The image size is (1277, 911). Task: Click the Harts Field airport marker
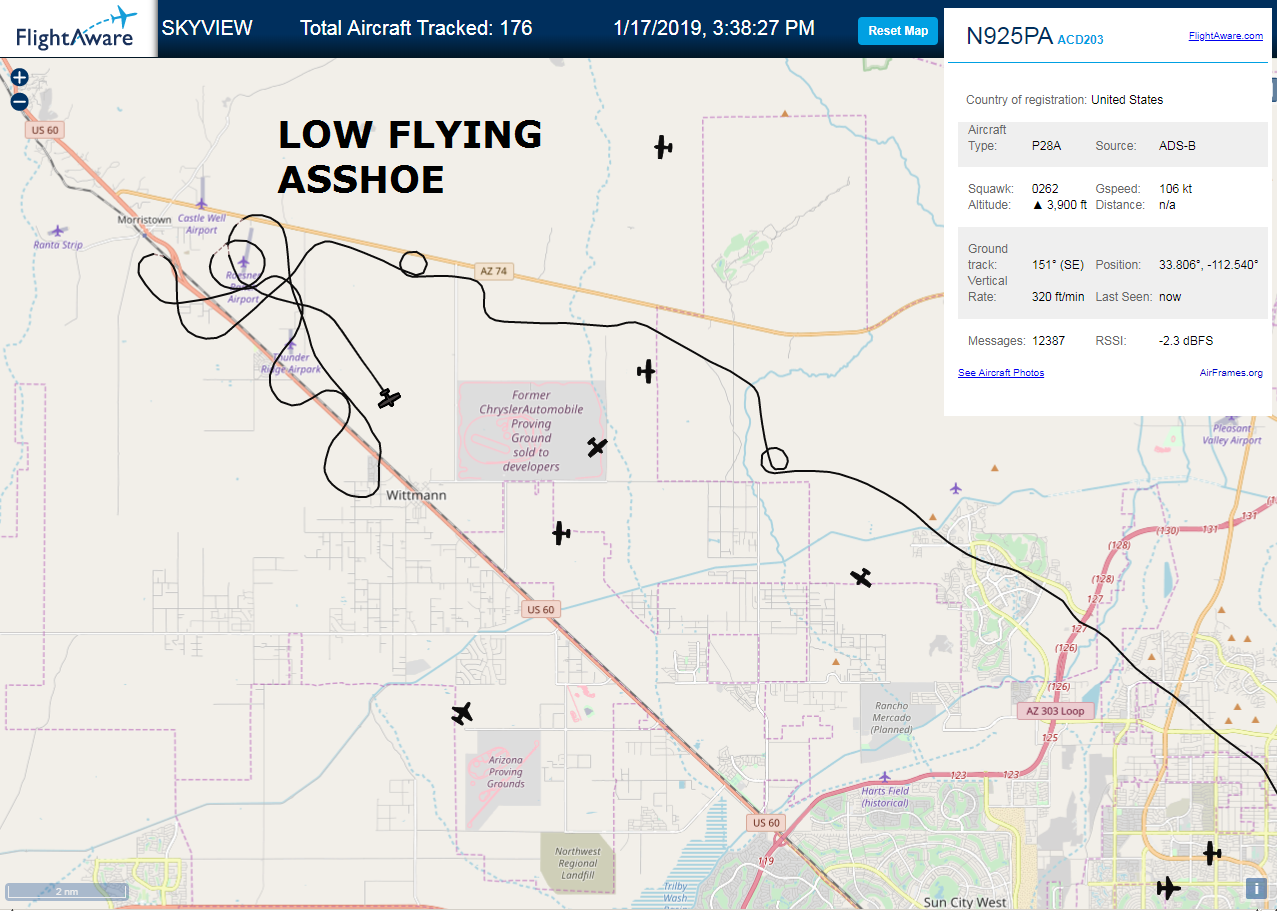point(884,776)
